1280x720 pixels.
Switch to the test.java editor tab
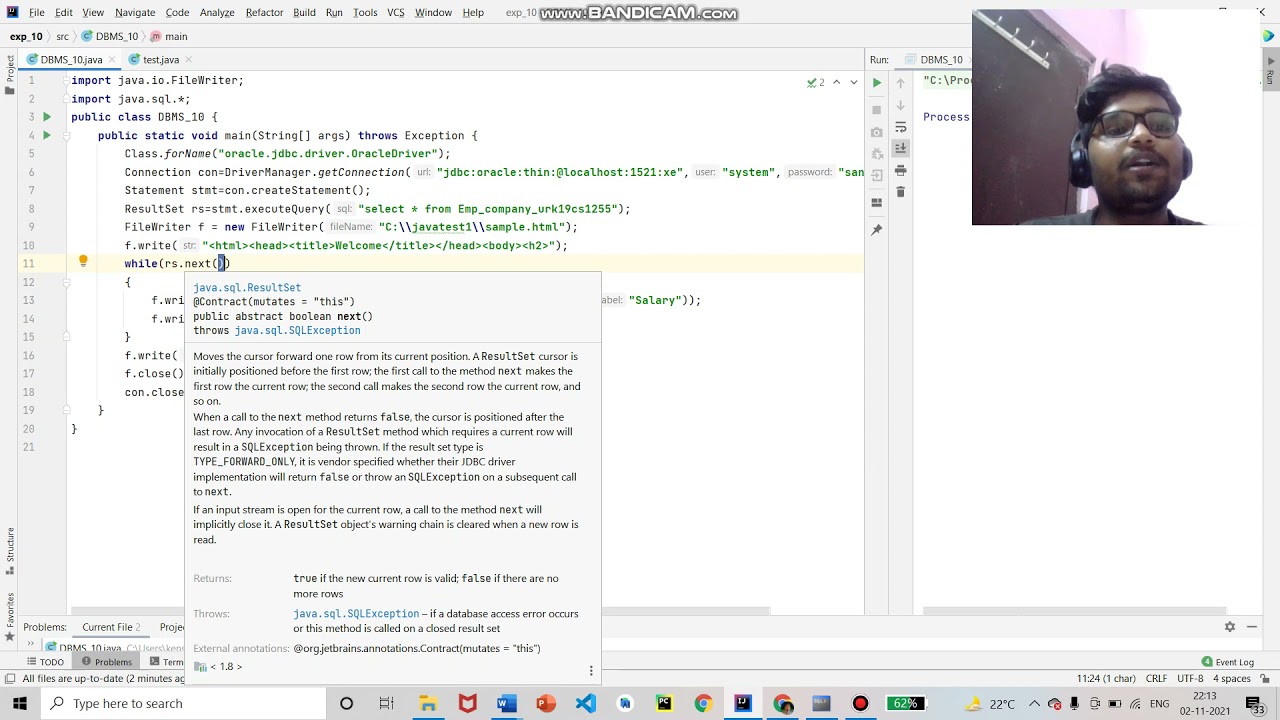click(160, 60)
